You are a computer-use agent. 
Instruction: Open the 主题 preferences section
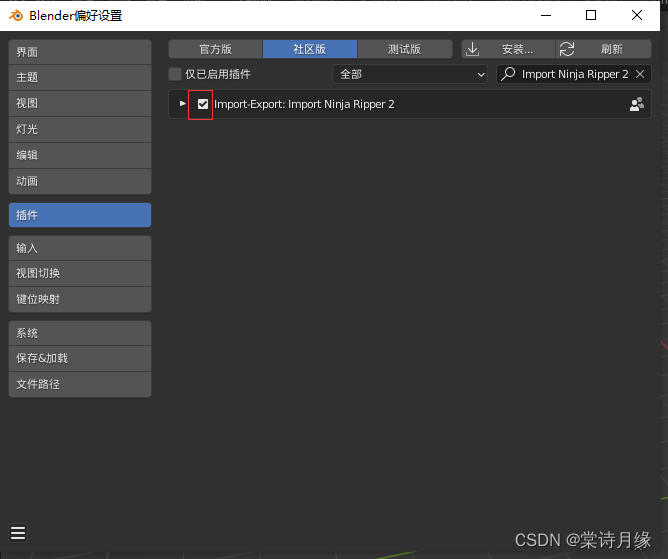pyautogui.click(x=80, y=78)
